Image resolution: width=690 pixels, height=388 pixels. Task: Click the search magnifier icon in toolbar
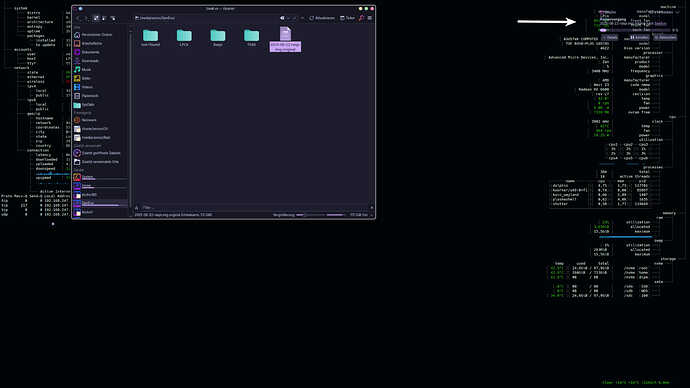361,18
